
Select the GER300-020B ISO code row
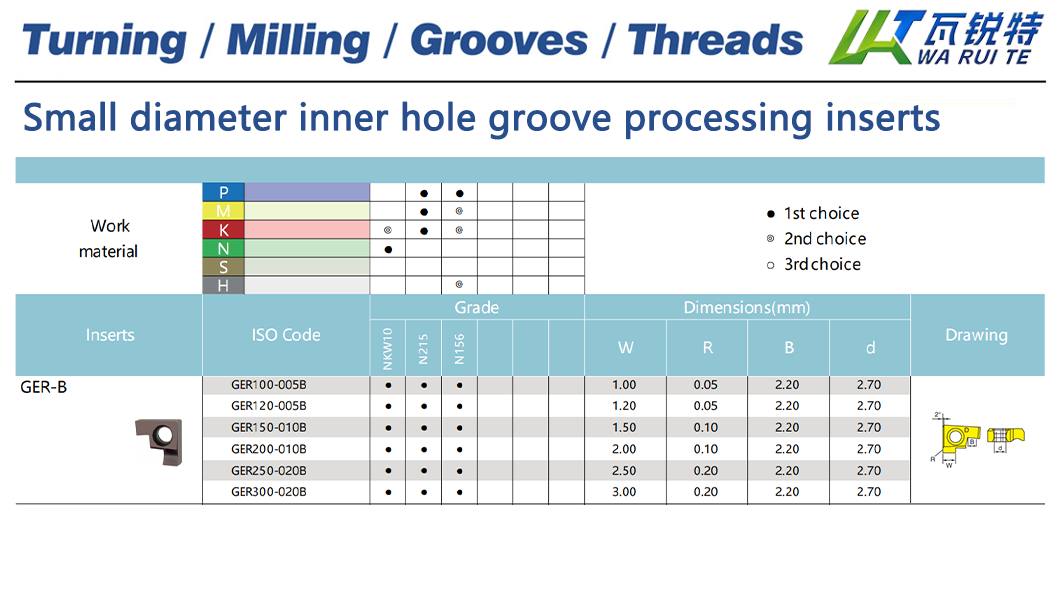click(269, 492)
